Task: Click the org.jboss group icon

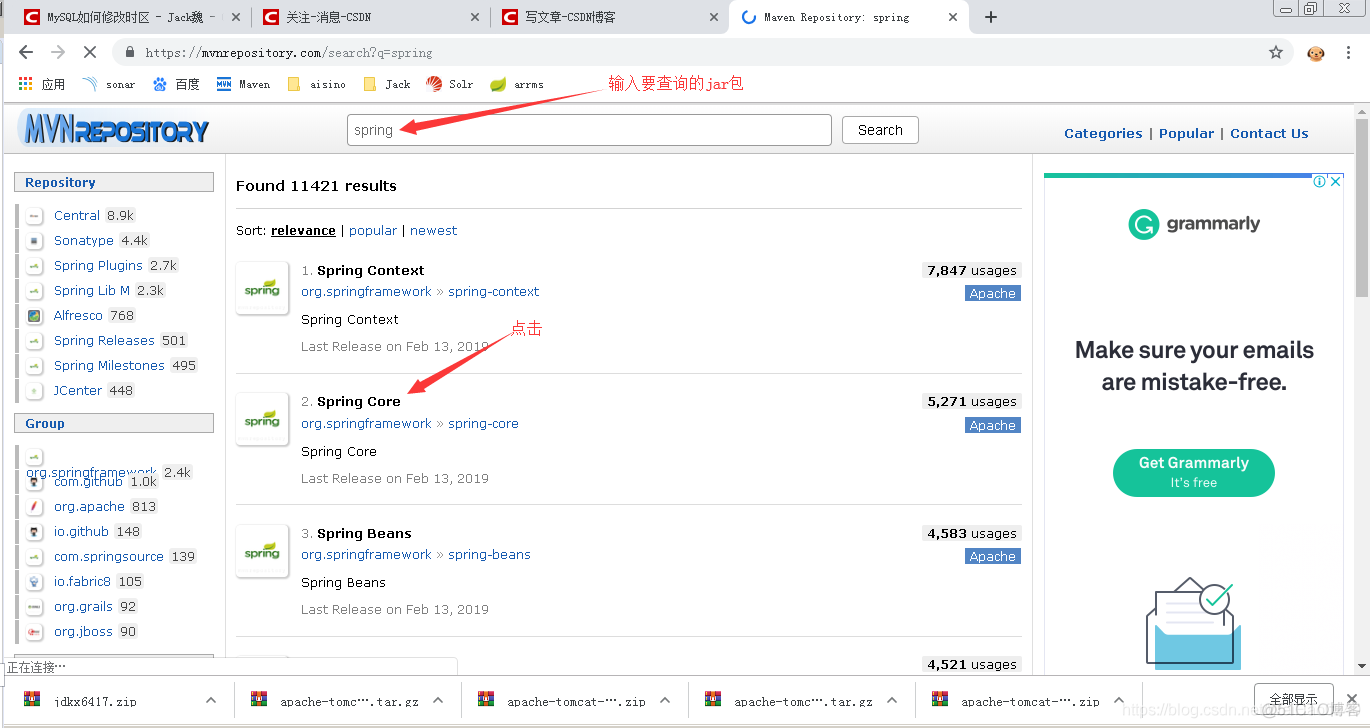Action: (35, 632)
